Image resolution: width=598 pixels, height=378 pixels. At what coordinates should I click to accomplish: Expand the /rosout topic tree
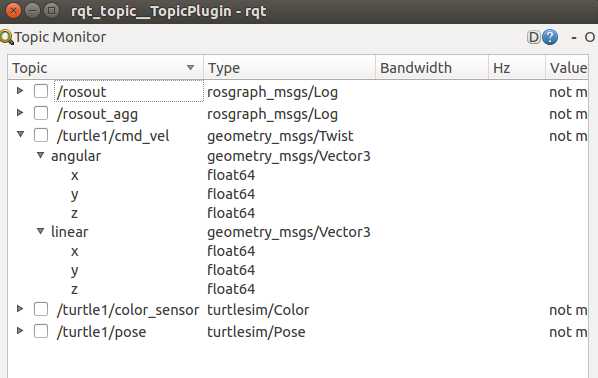tap(20, 91)
